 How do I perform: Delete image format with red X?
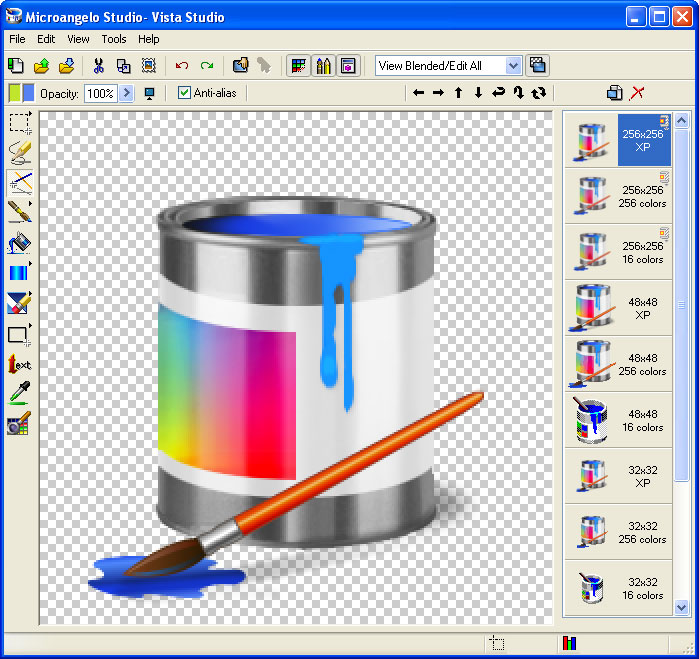[x=637, y=93]
